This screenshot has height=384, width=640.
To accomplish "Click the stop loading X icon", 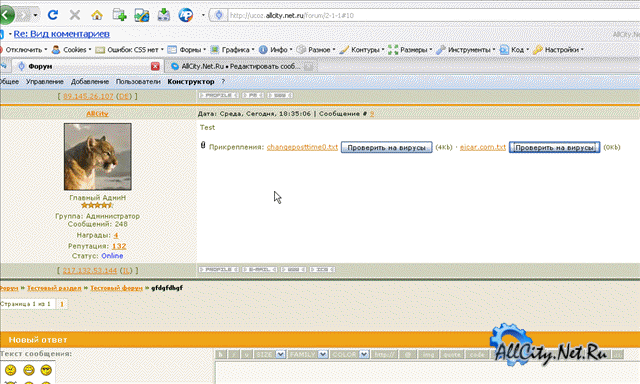I will 75,15.
